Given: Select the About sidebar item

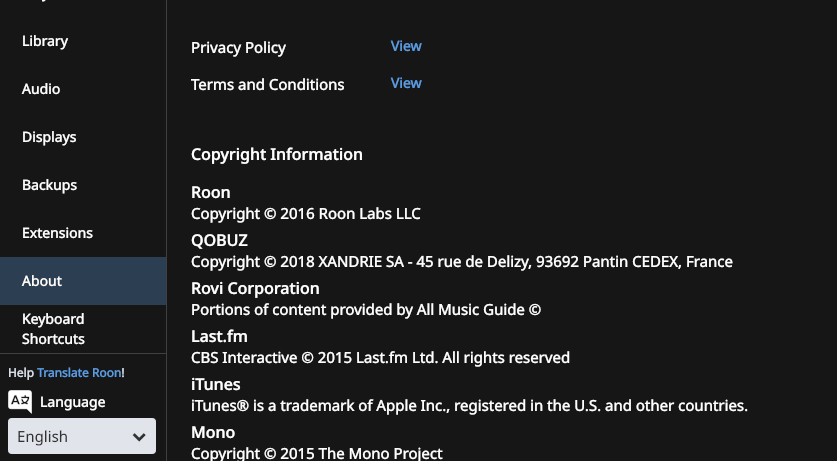Looking at the screenshot, I should (42, 281).
